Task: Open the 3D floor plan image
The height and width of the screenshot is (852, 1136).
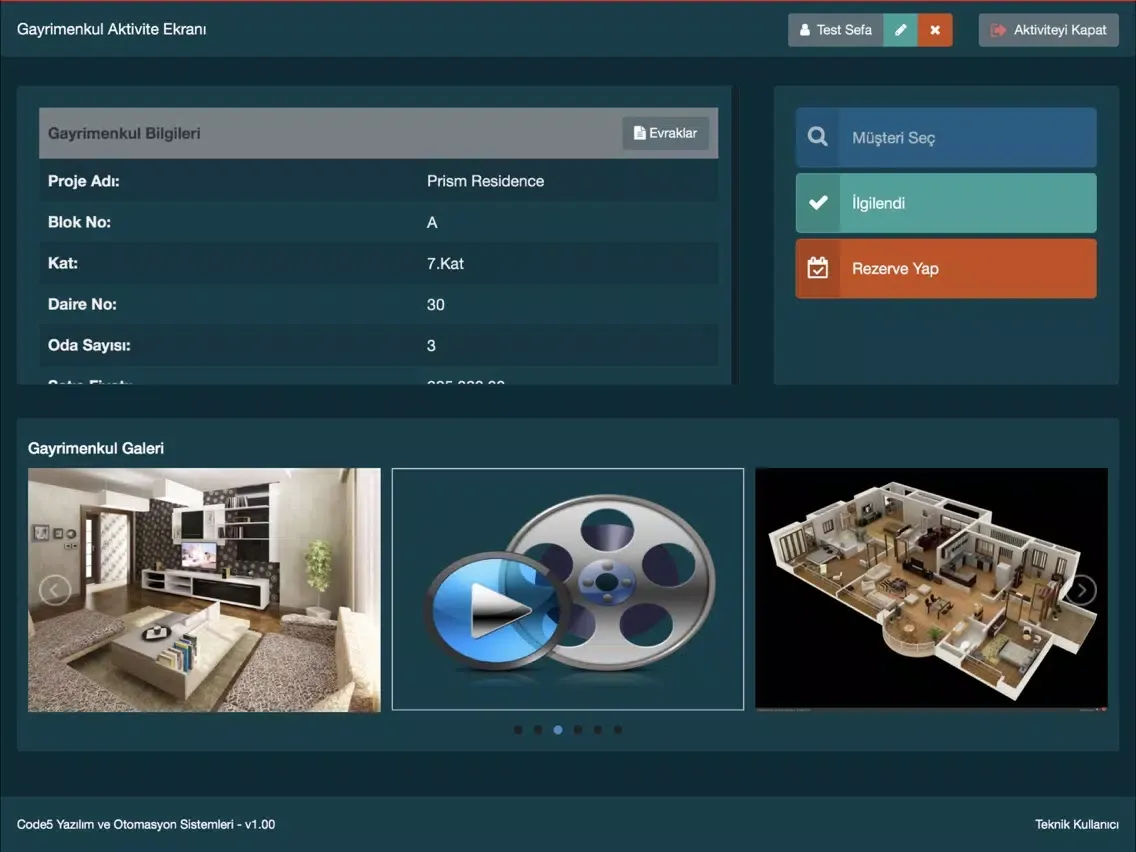Action: pos(931,590)
